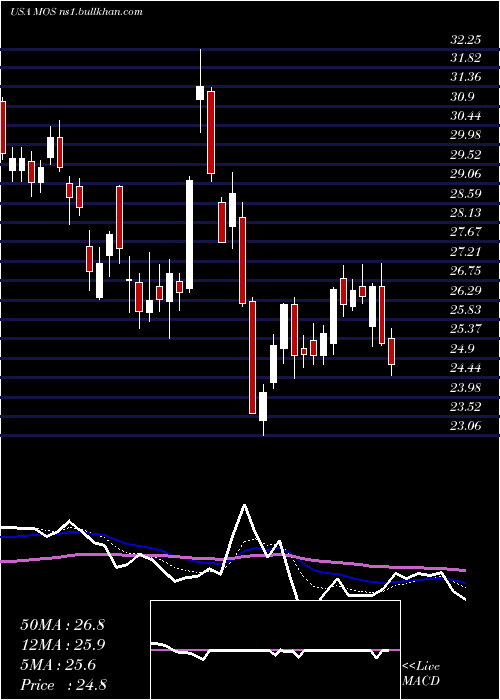The height and width of the screenshot is (700, 500).
Task: Click the 25.37 price axis label
Action: pyautogui.click(x=466, y=329)
